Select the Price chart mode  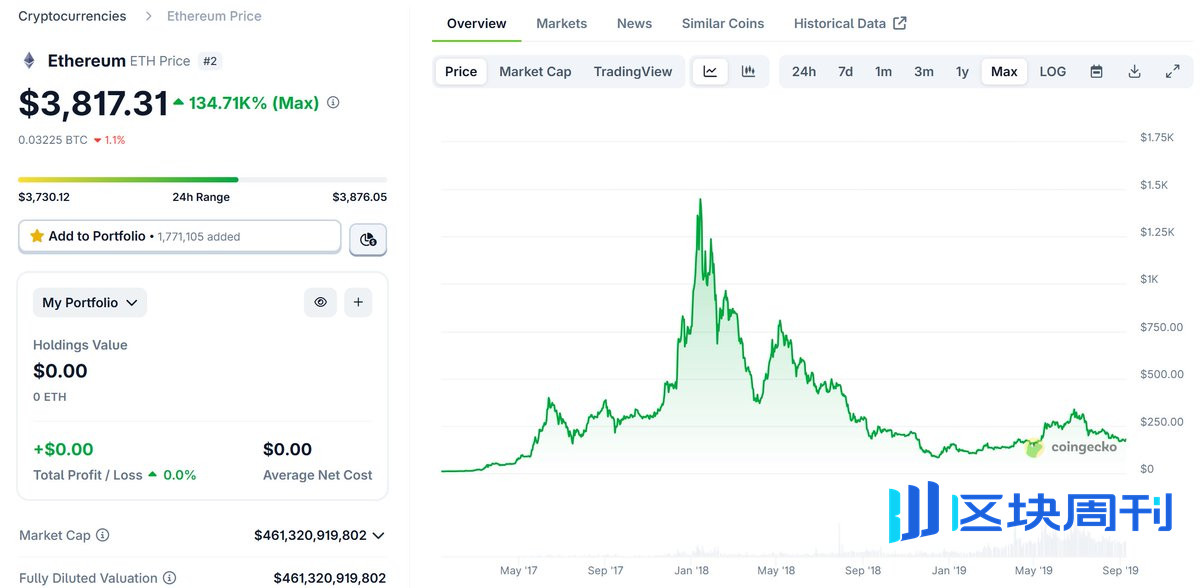461,71
